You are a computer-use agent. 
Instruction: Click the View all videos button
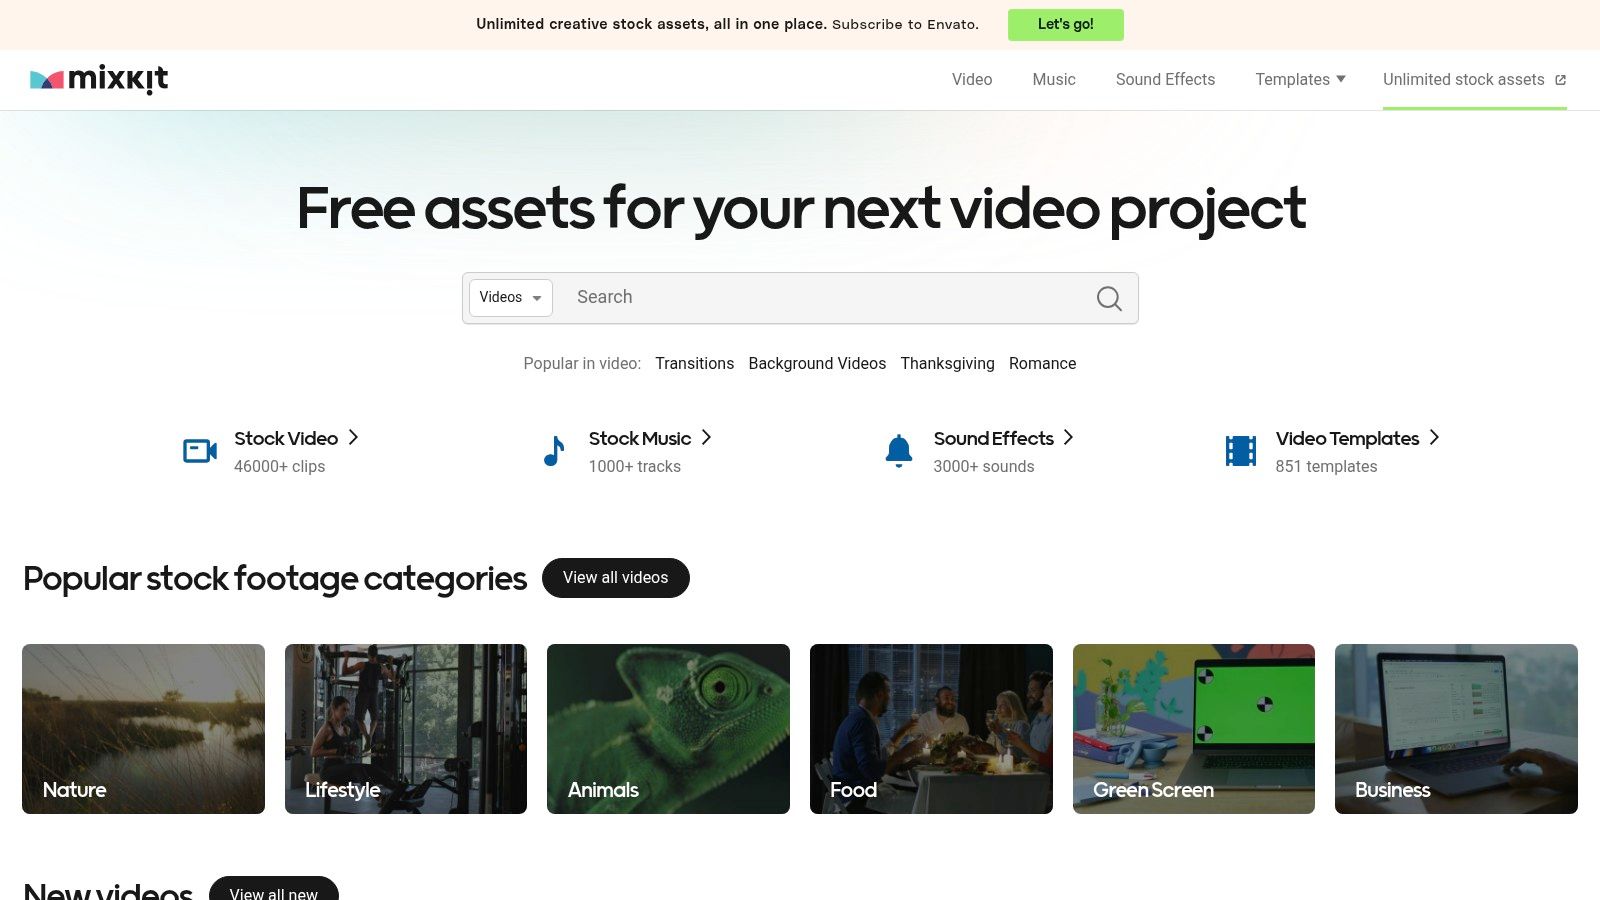click(616, 577)
